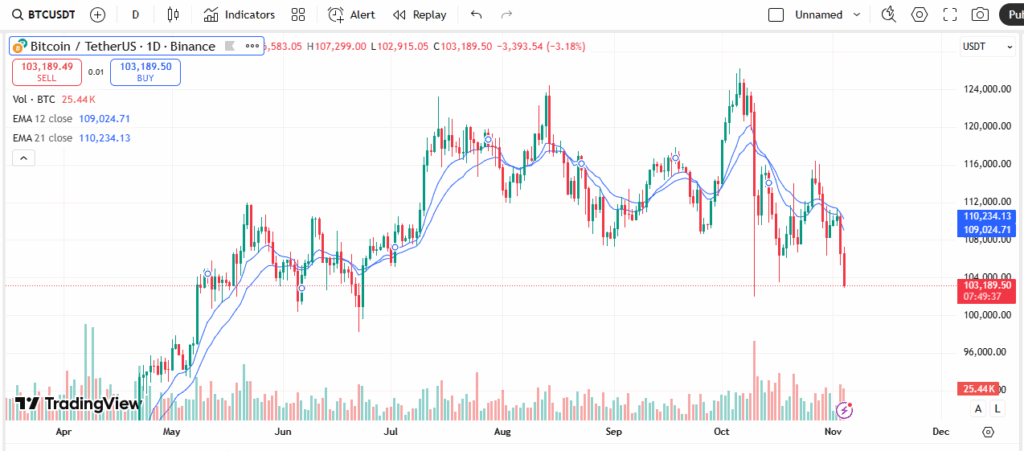Screen dimensions: 1024x451
Task: Click the undo arrow icon
Action: coord(476,15)
